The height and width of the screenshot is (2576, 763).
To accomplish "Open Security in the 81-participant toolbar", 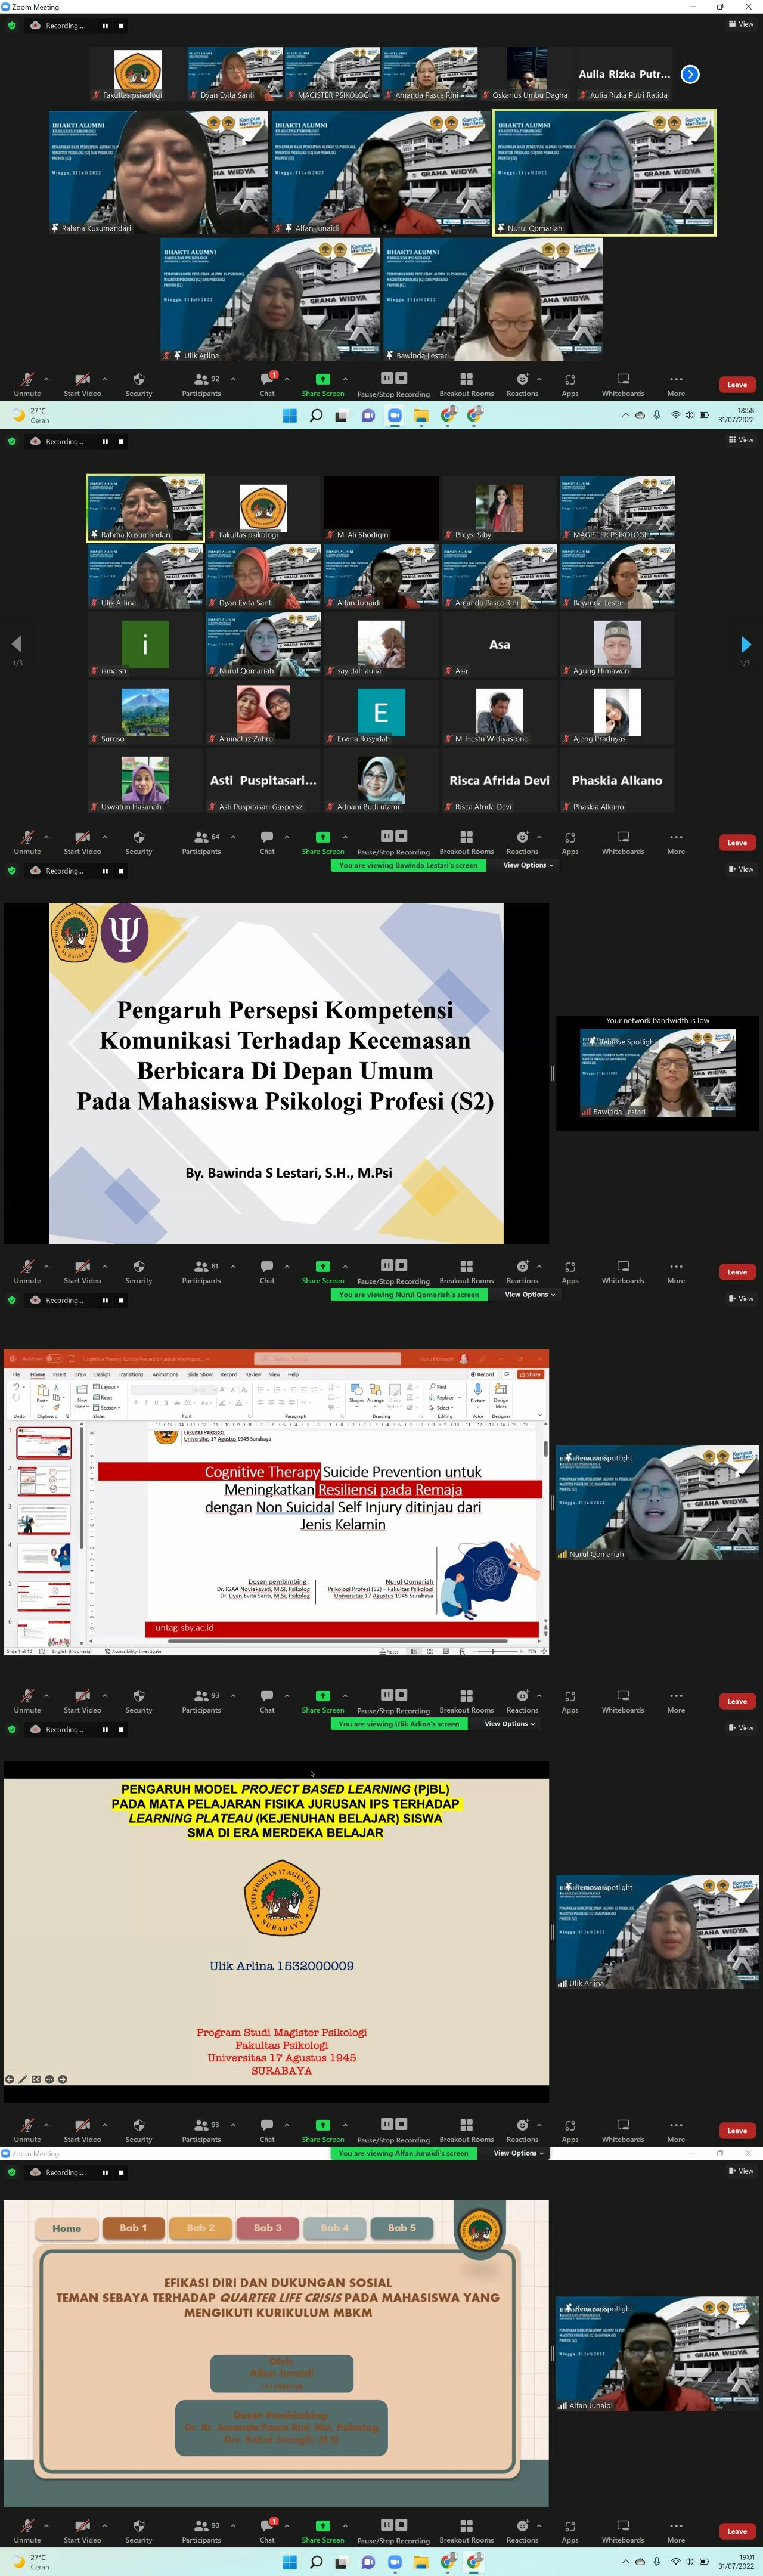I will coord(139,1271).
